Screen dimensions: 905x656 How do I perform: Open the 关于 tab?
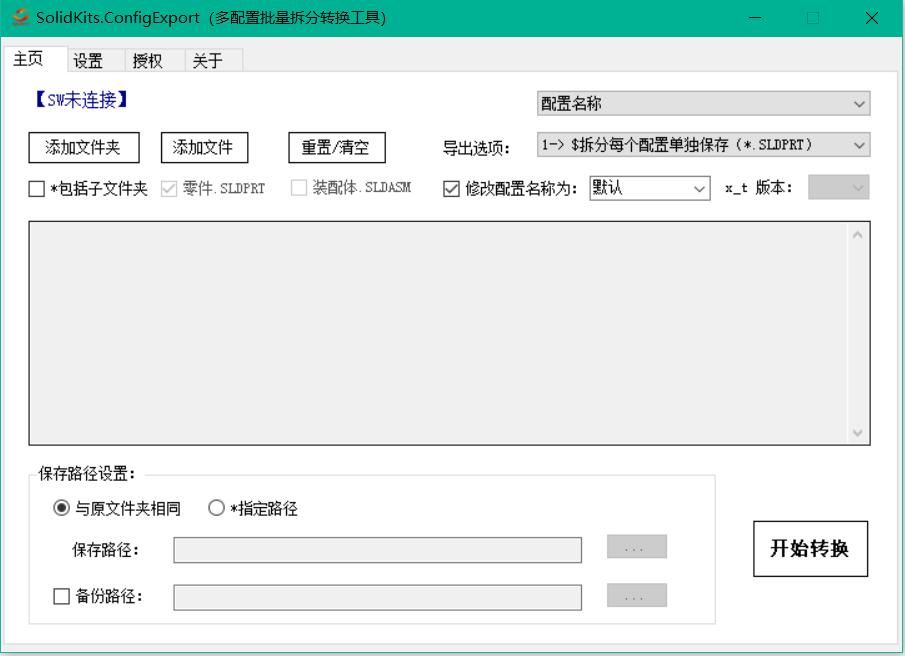(x=207, y=61)
